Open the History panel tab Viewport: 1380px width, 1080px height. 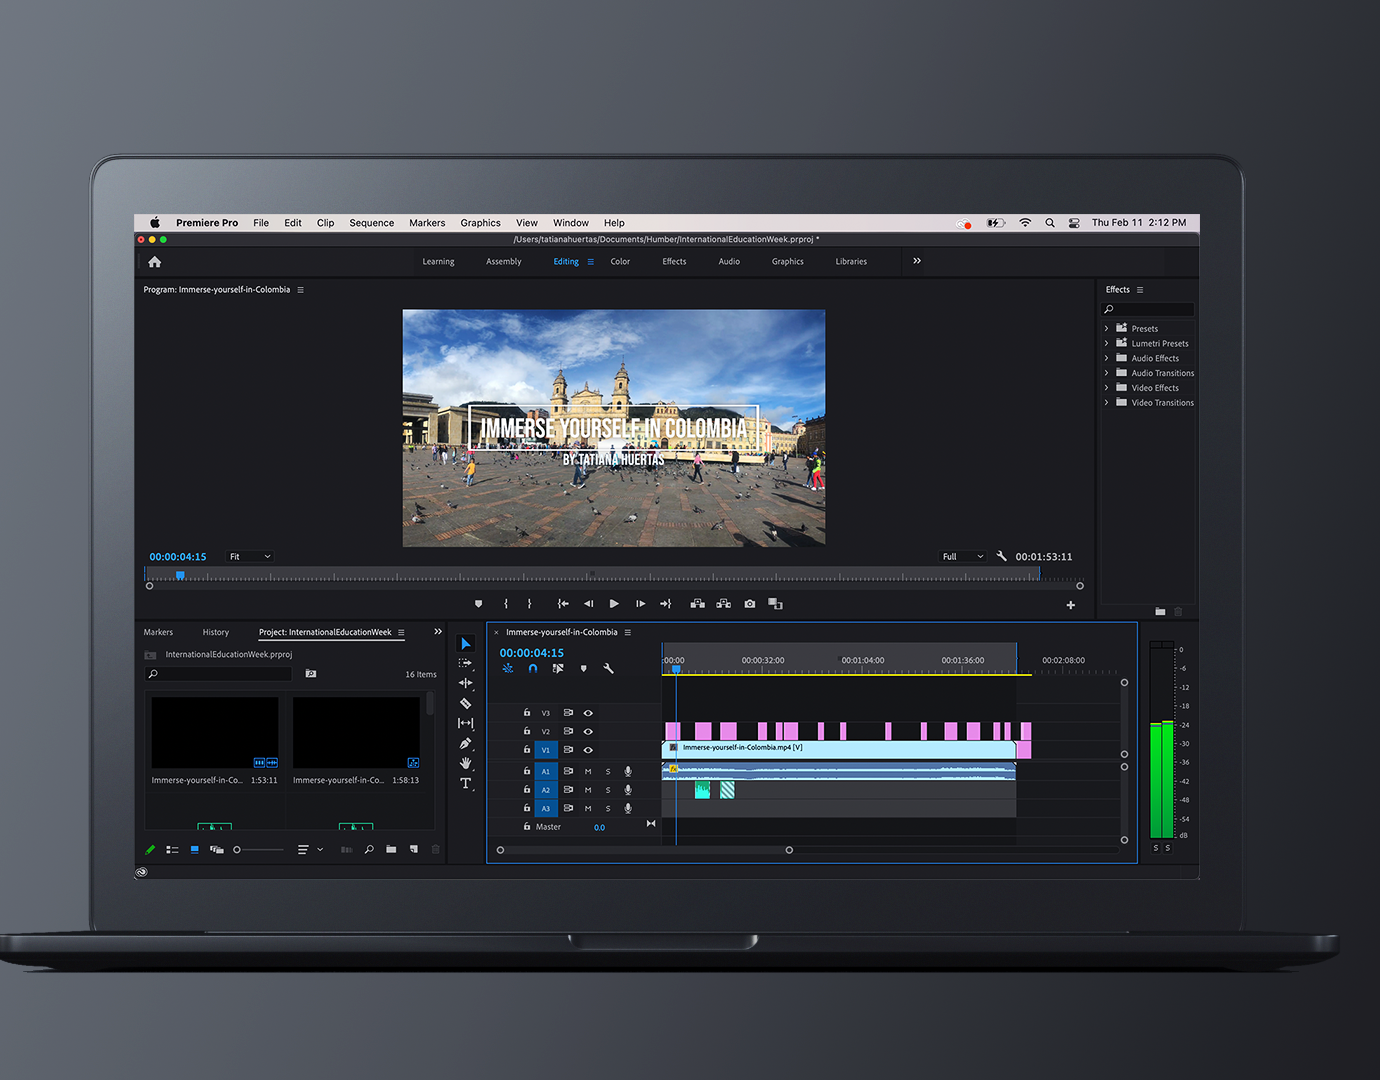pos(216,632)
